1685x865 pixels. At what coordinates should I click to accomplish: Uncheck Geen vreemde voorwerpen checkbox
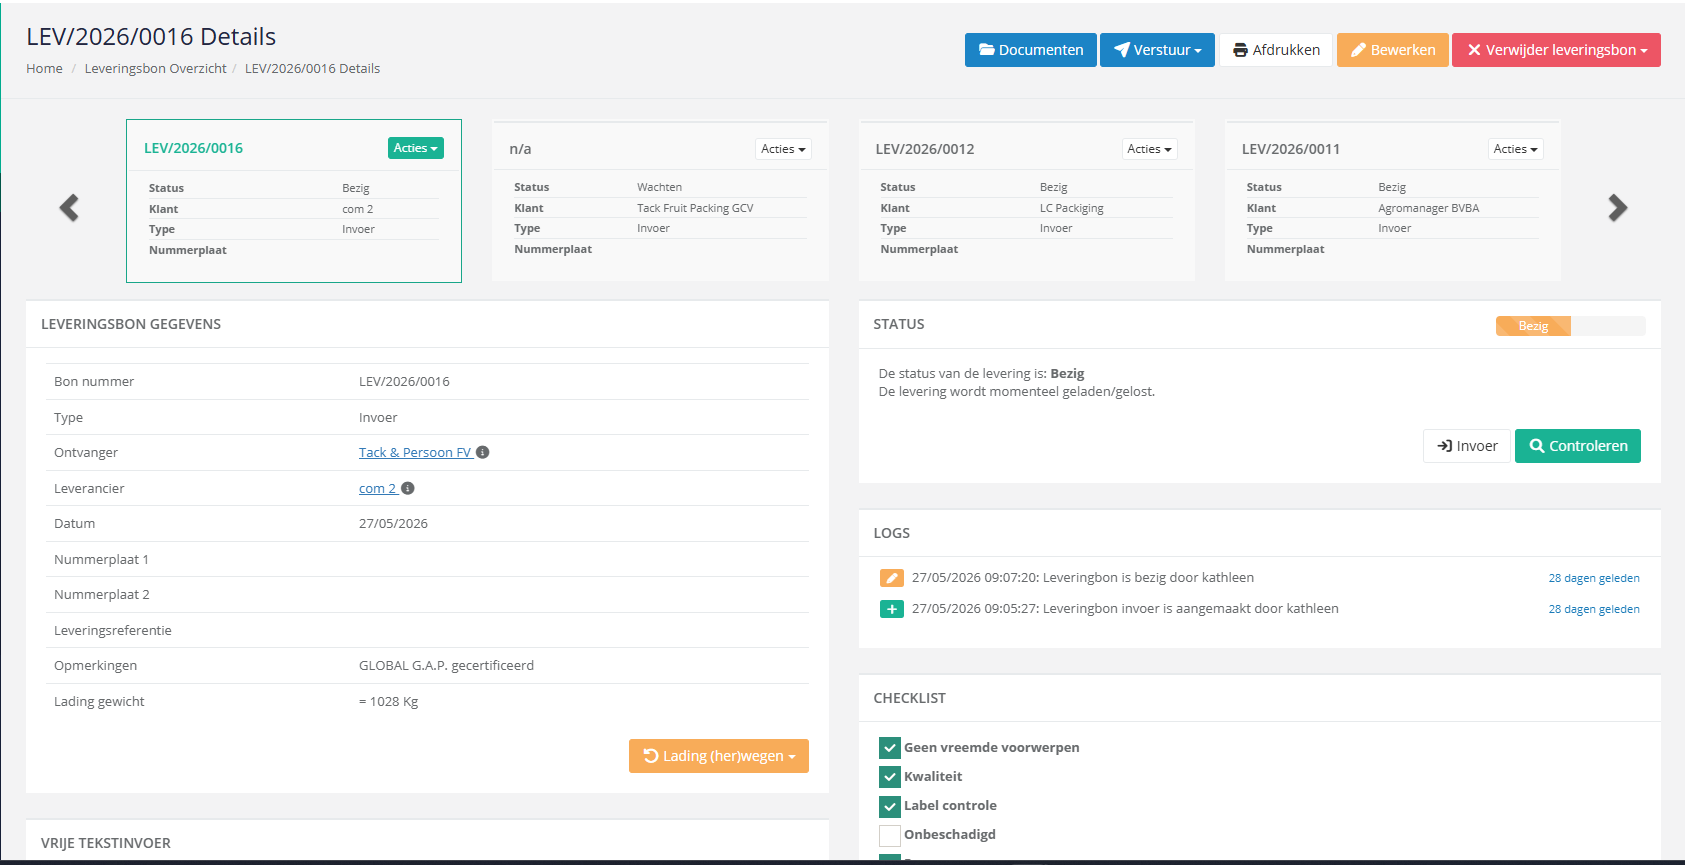(x=889, y=748)
